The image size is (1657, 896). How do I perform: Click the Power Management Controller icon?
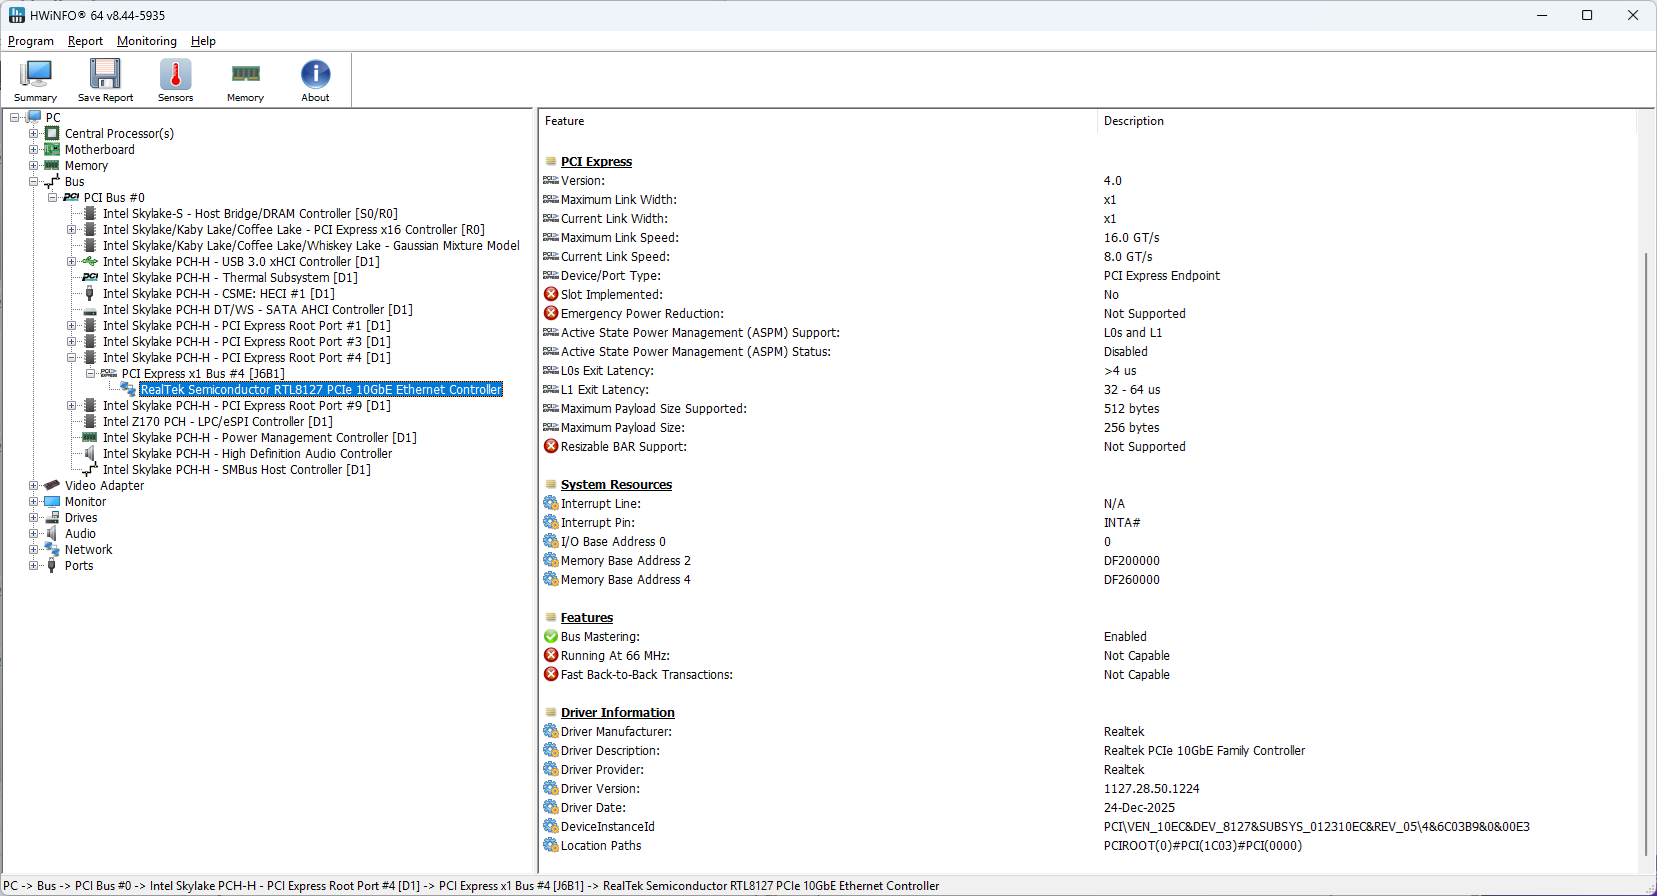click(x=90, y=438)
